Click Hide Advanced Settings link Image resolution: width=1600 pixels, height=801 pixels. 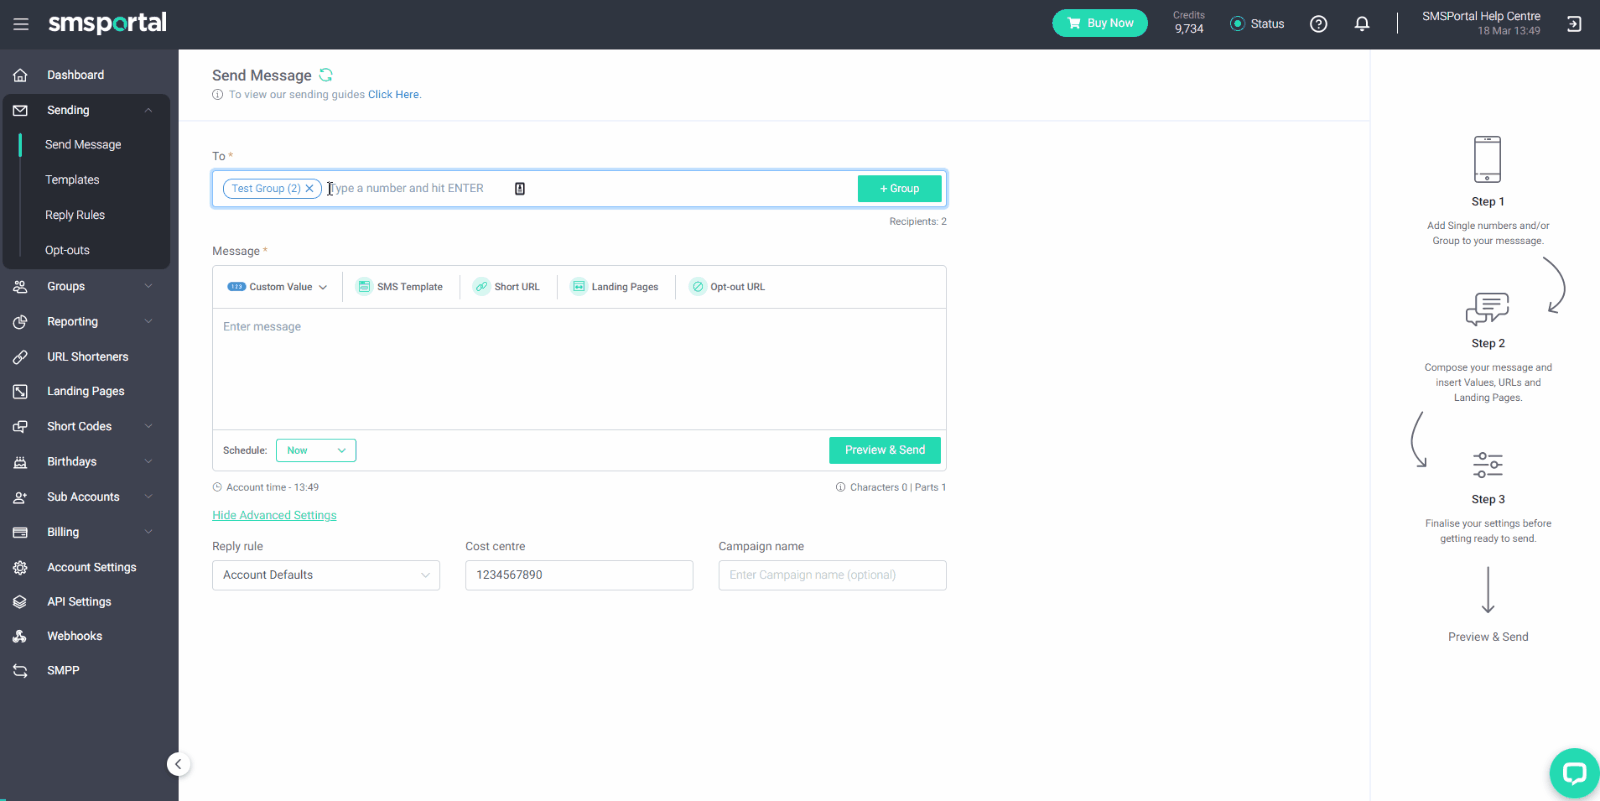[x=274, y=516]
